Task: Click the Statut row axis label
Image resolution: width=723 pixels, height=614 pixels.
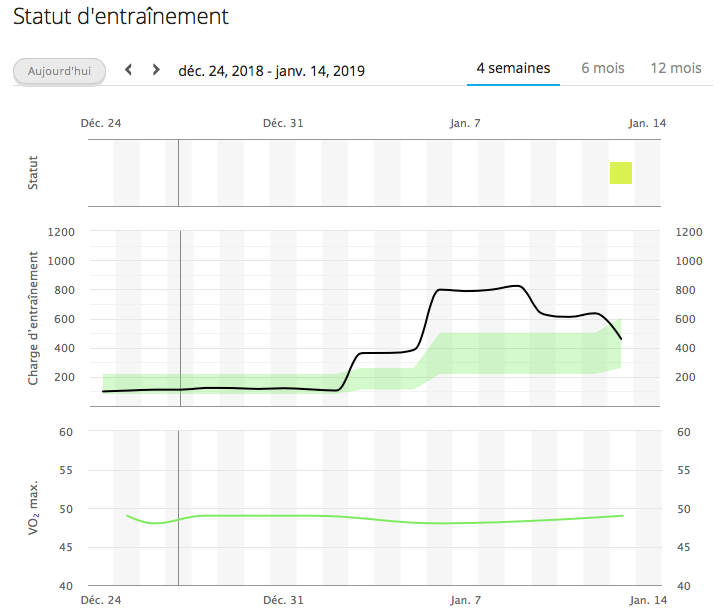Action: pos(34,172)
